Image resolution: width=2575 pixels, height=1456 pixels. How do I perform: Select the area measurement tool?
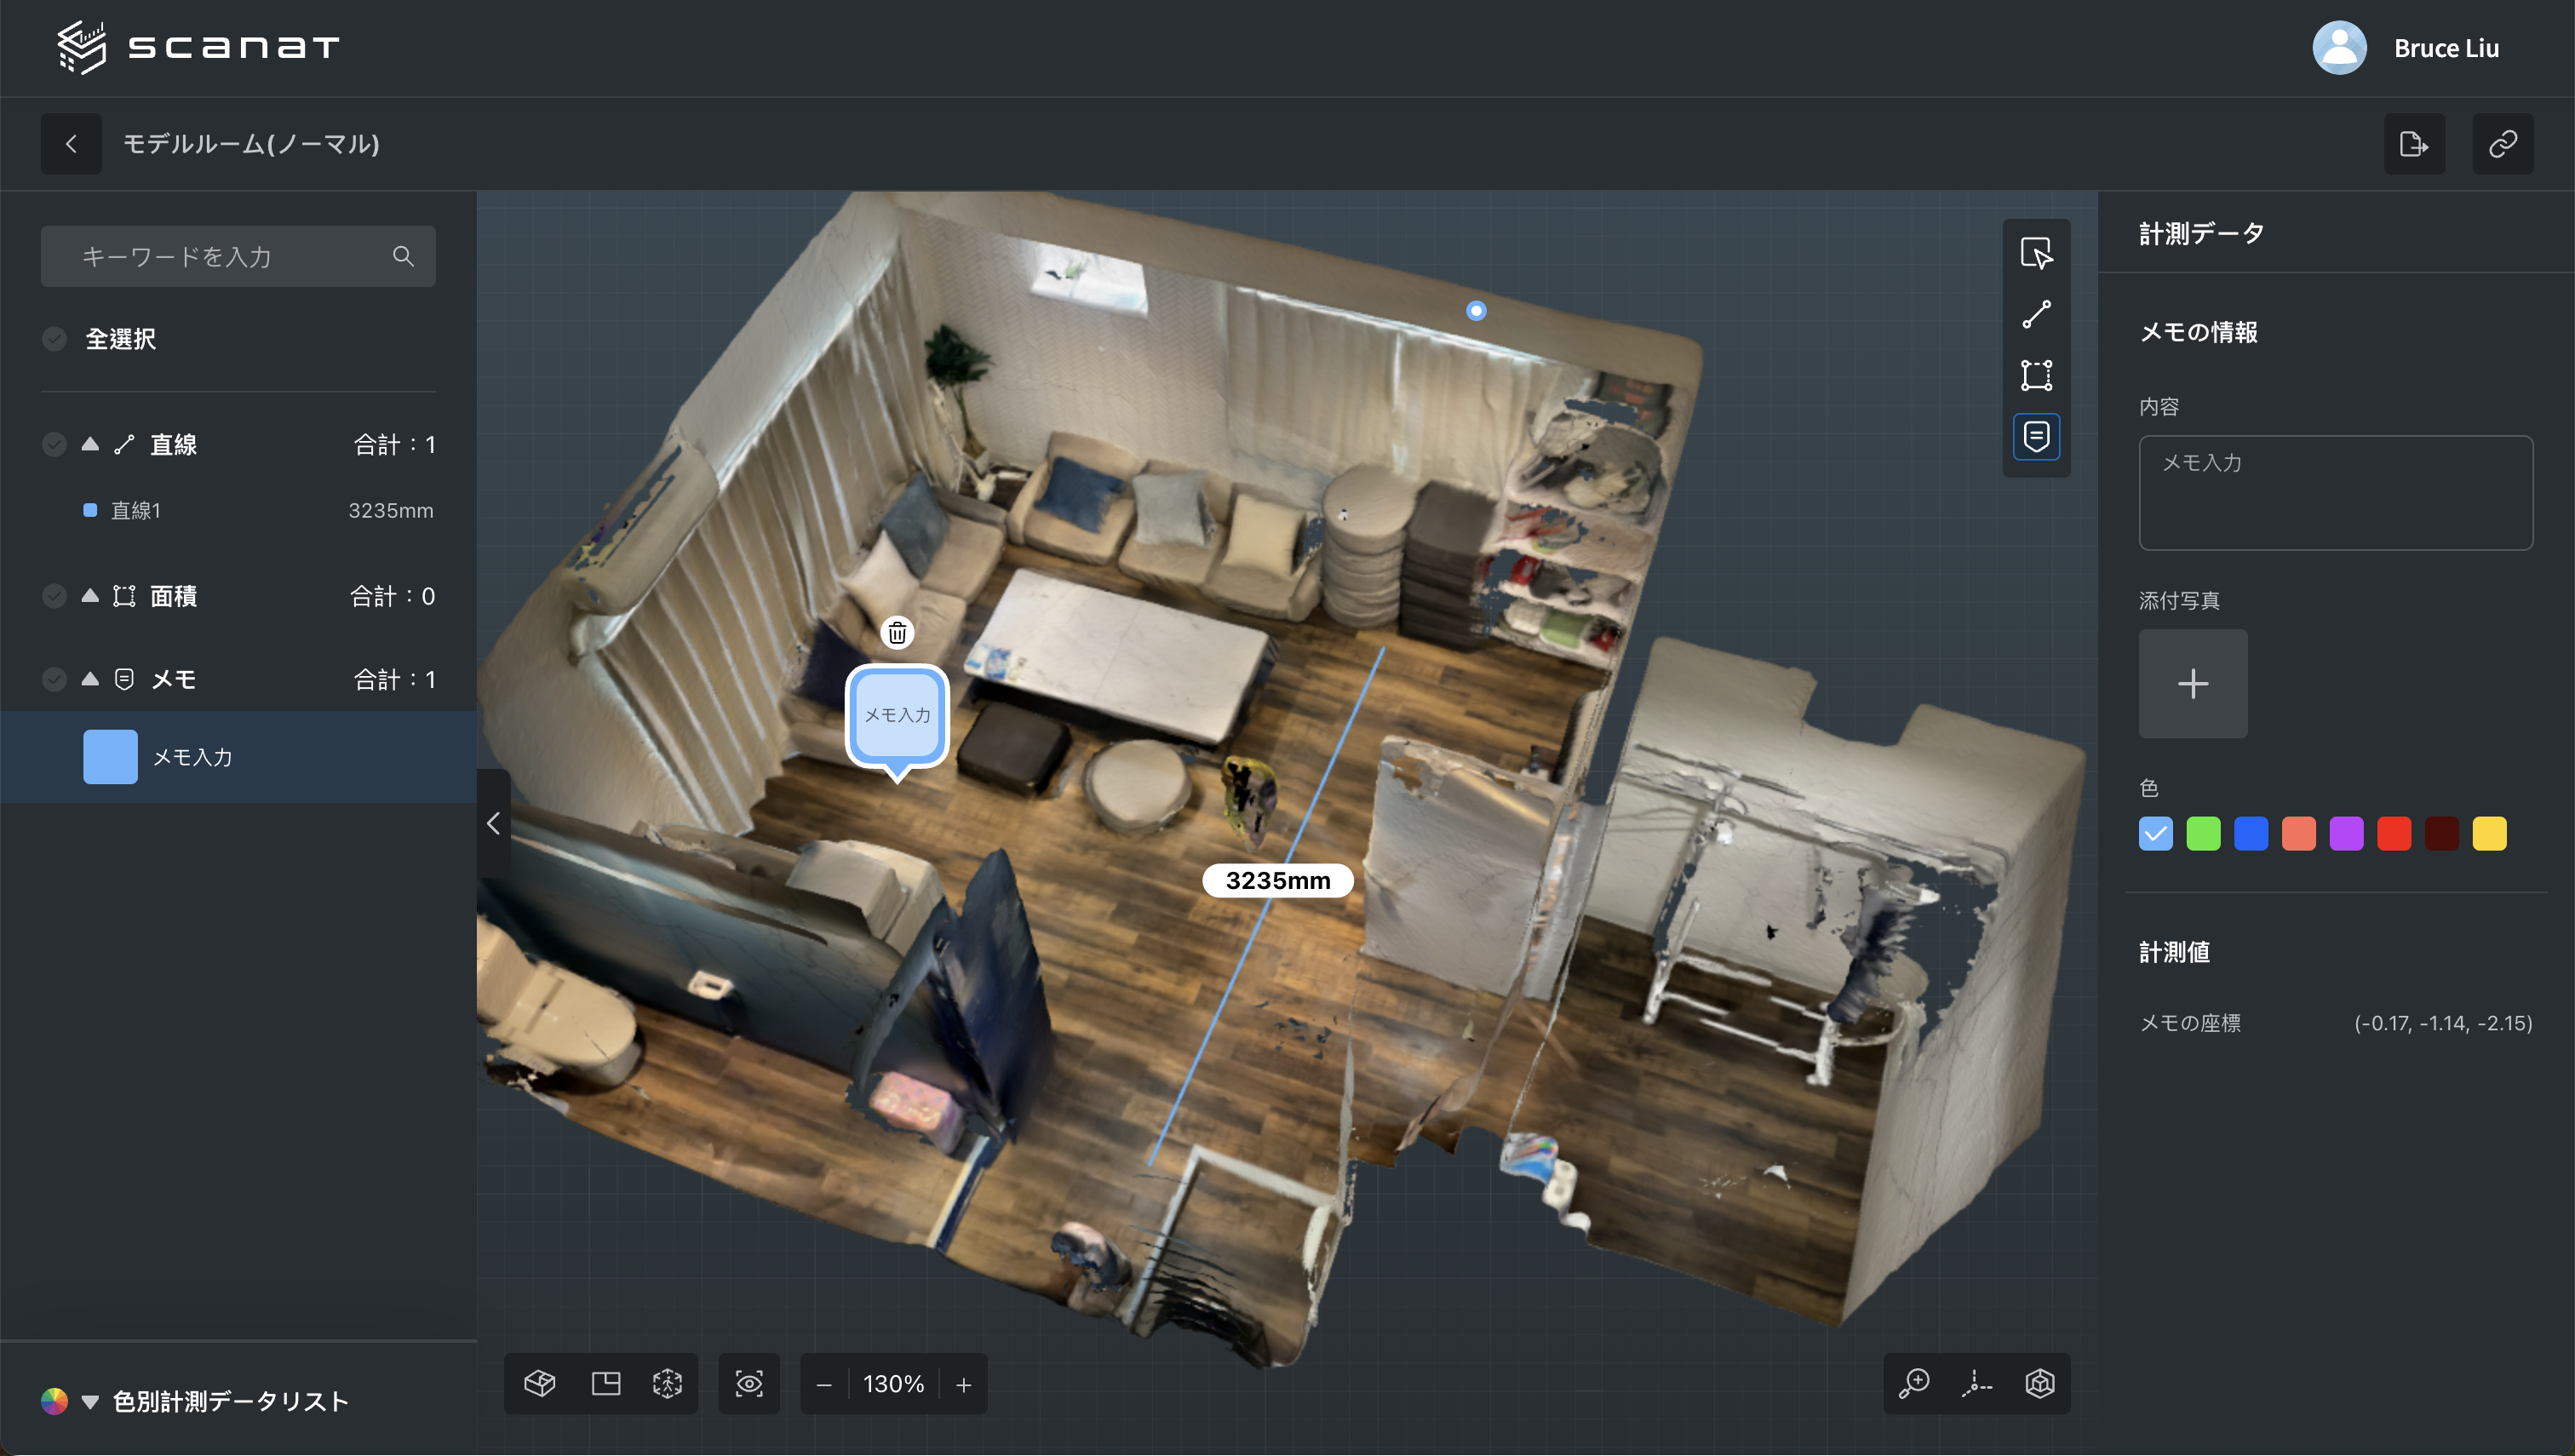click(2036, 375)
